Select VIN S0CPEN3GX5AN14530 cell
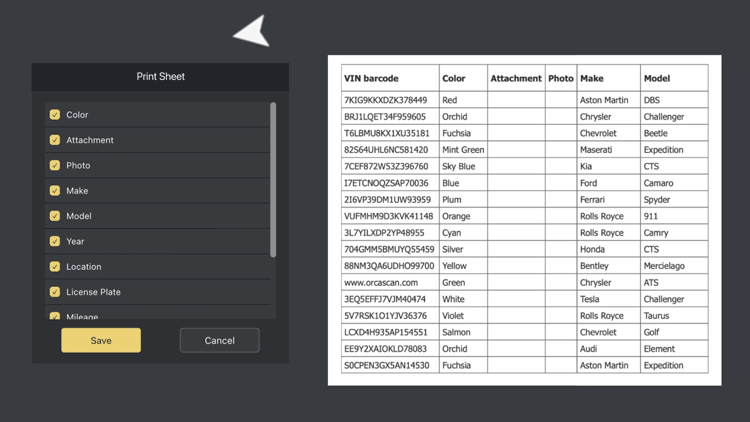The height and width of the screenshot is (422, 750). pyautogui.click(x=390, y=366)
